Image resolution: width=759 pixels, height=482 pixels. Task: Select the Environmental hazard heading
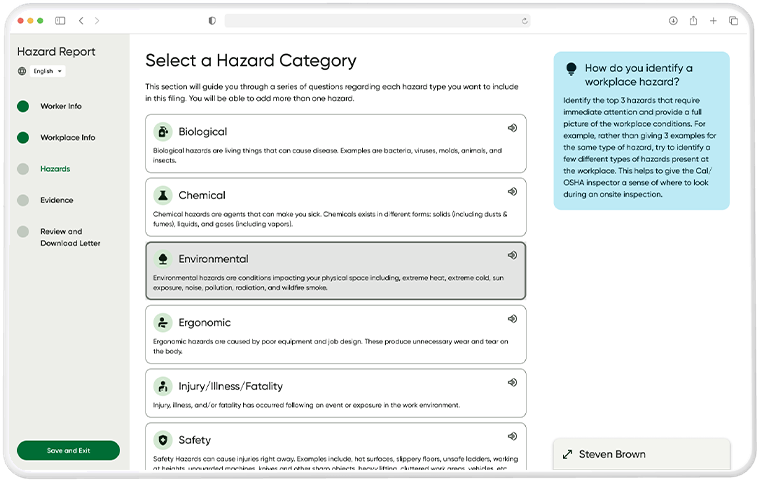[213, 259]
